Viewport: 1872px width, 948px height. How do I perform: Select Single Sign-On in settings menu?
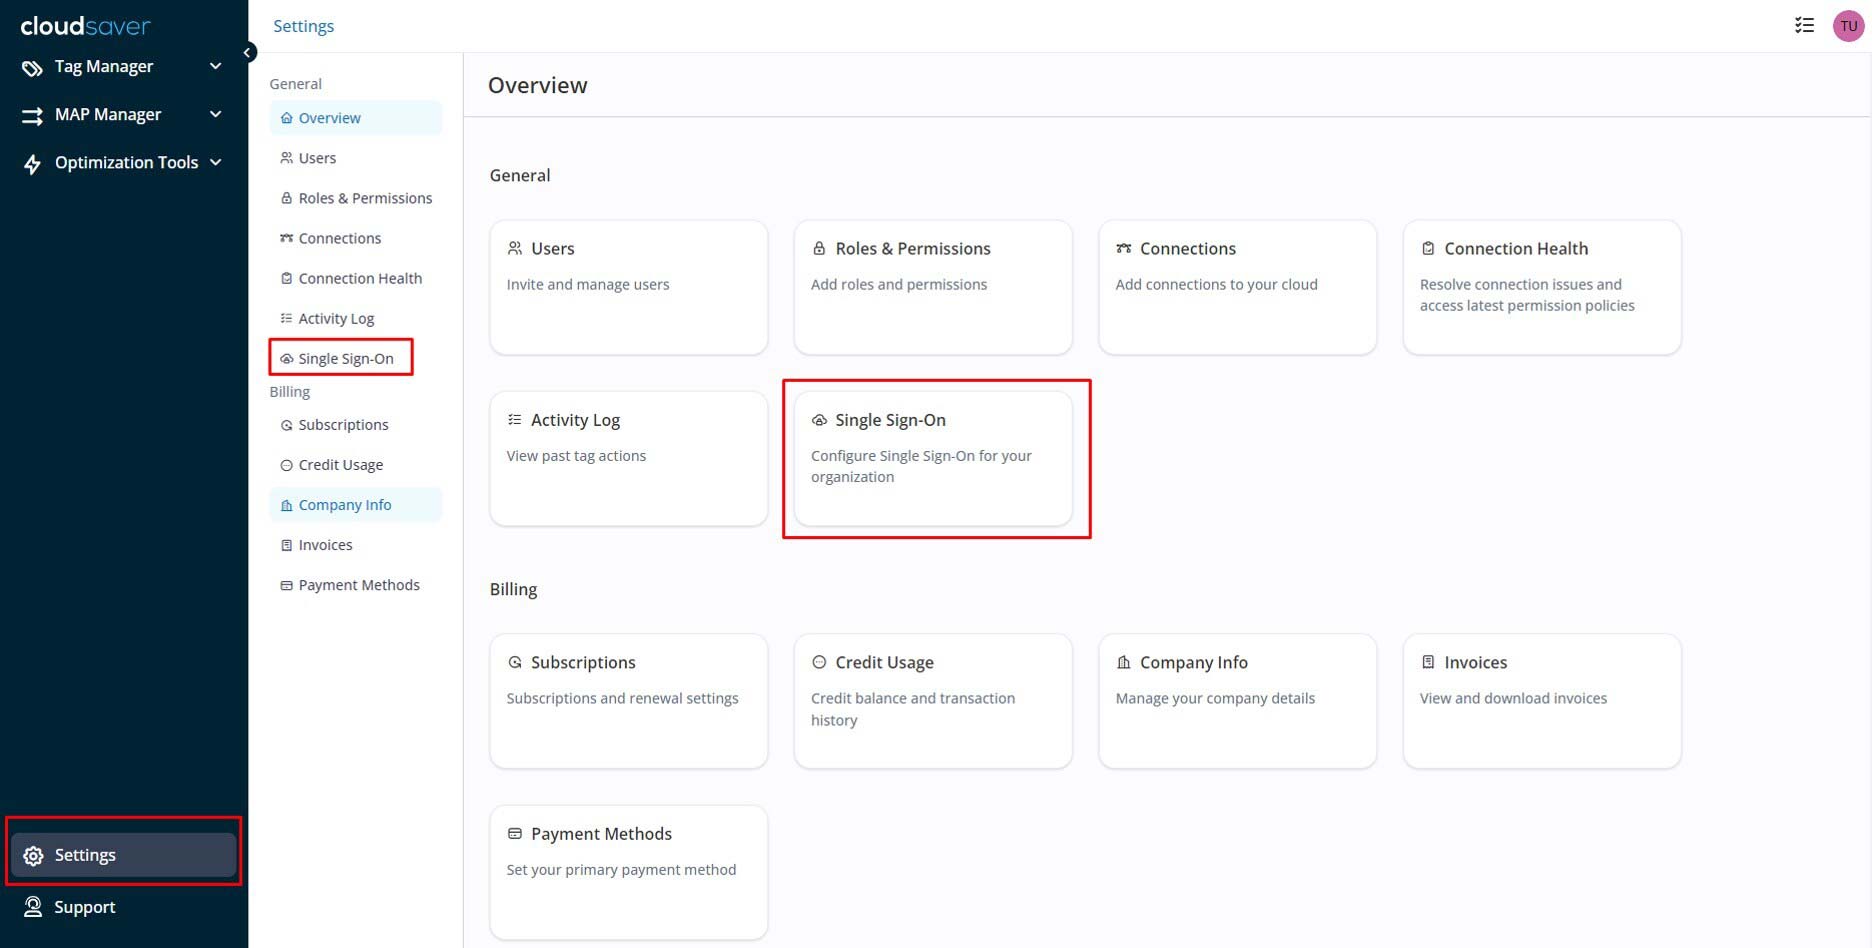(x=345, y=358)
